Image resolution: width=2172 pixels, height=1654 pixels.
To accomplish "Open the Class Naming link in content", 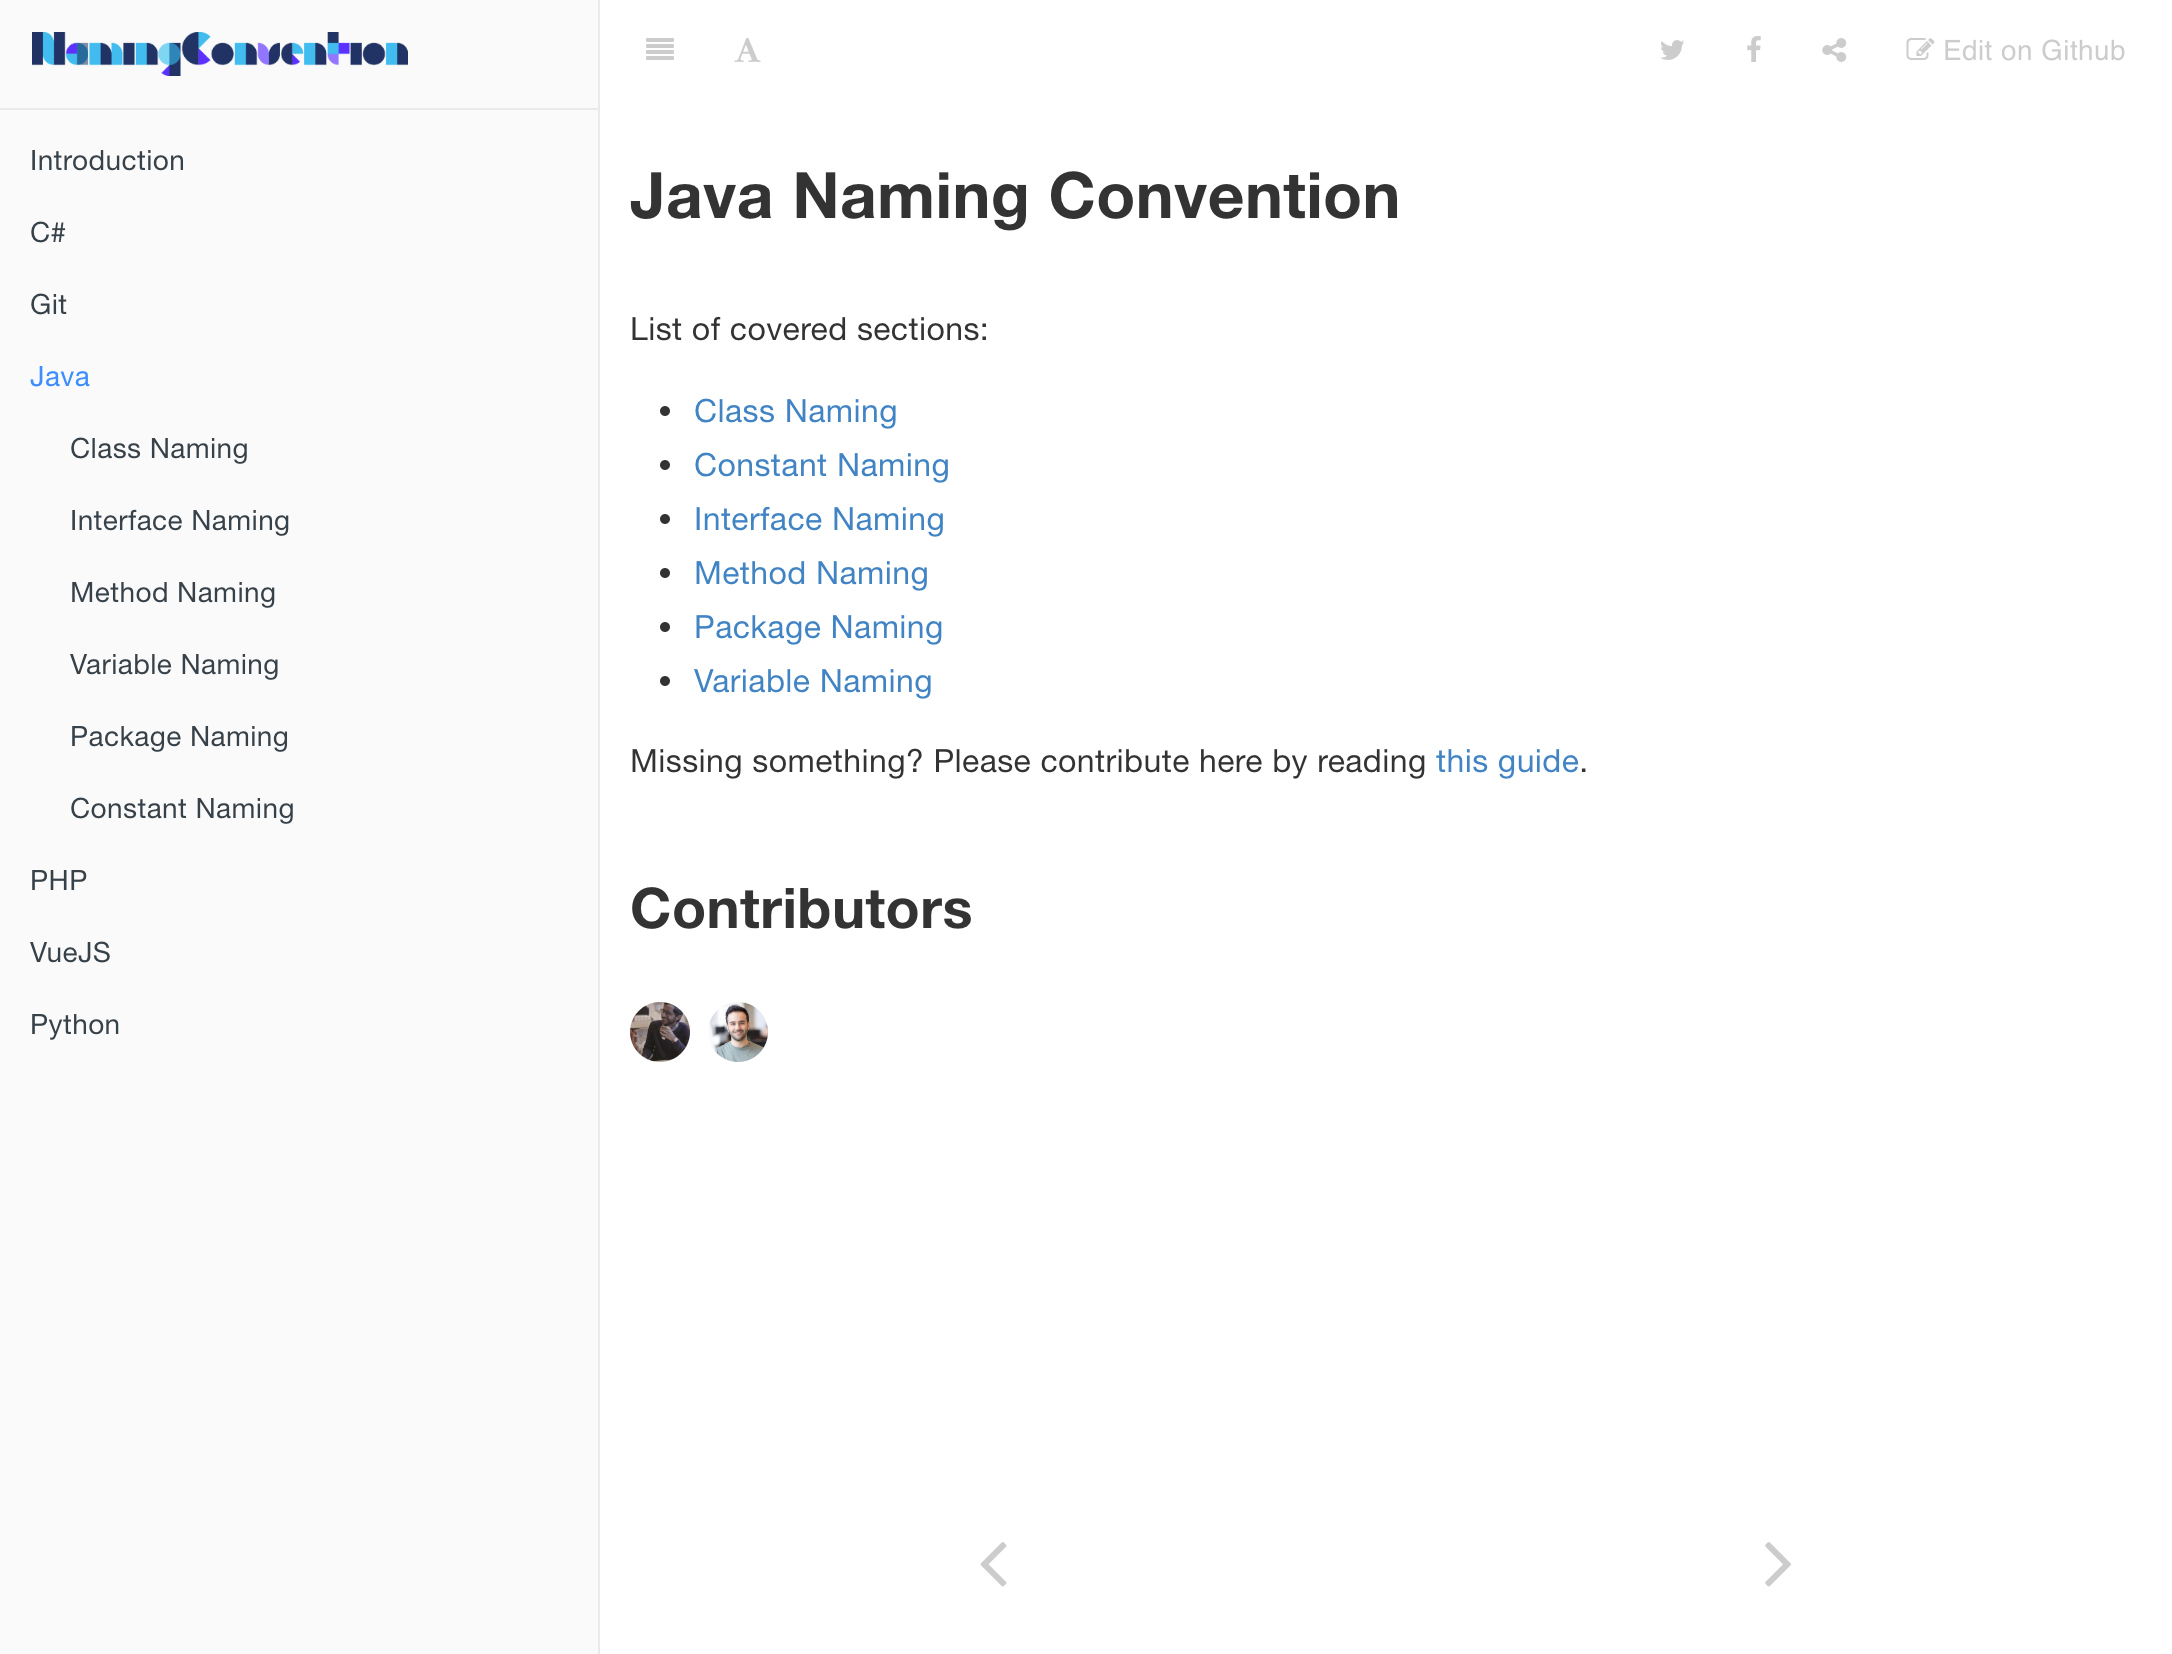I will click(x=795, y=411).
